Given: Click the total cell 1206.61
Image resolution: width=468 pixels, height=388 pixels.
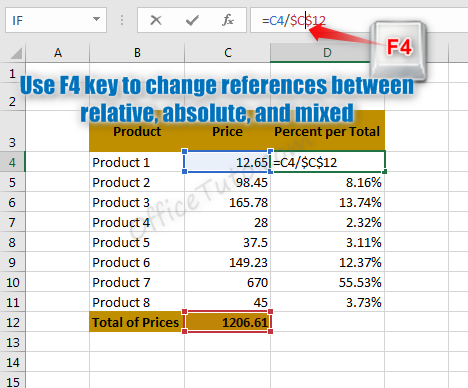Looking at the screenshot, I should [x=227, y=322].
